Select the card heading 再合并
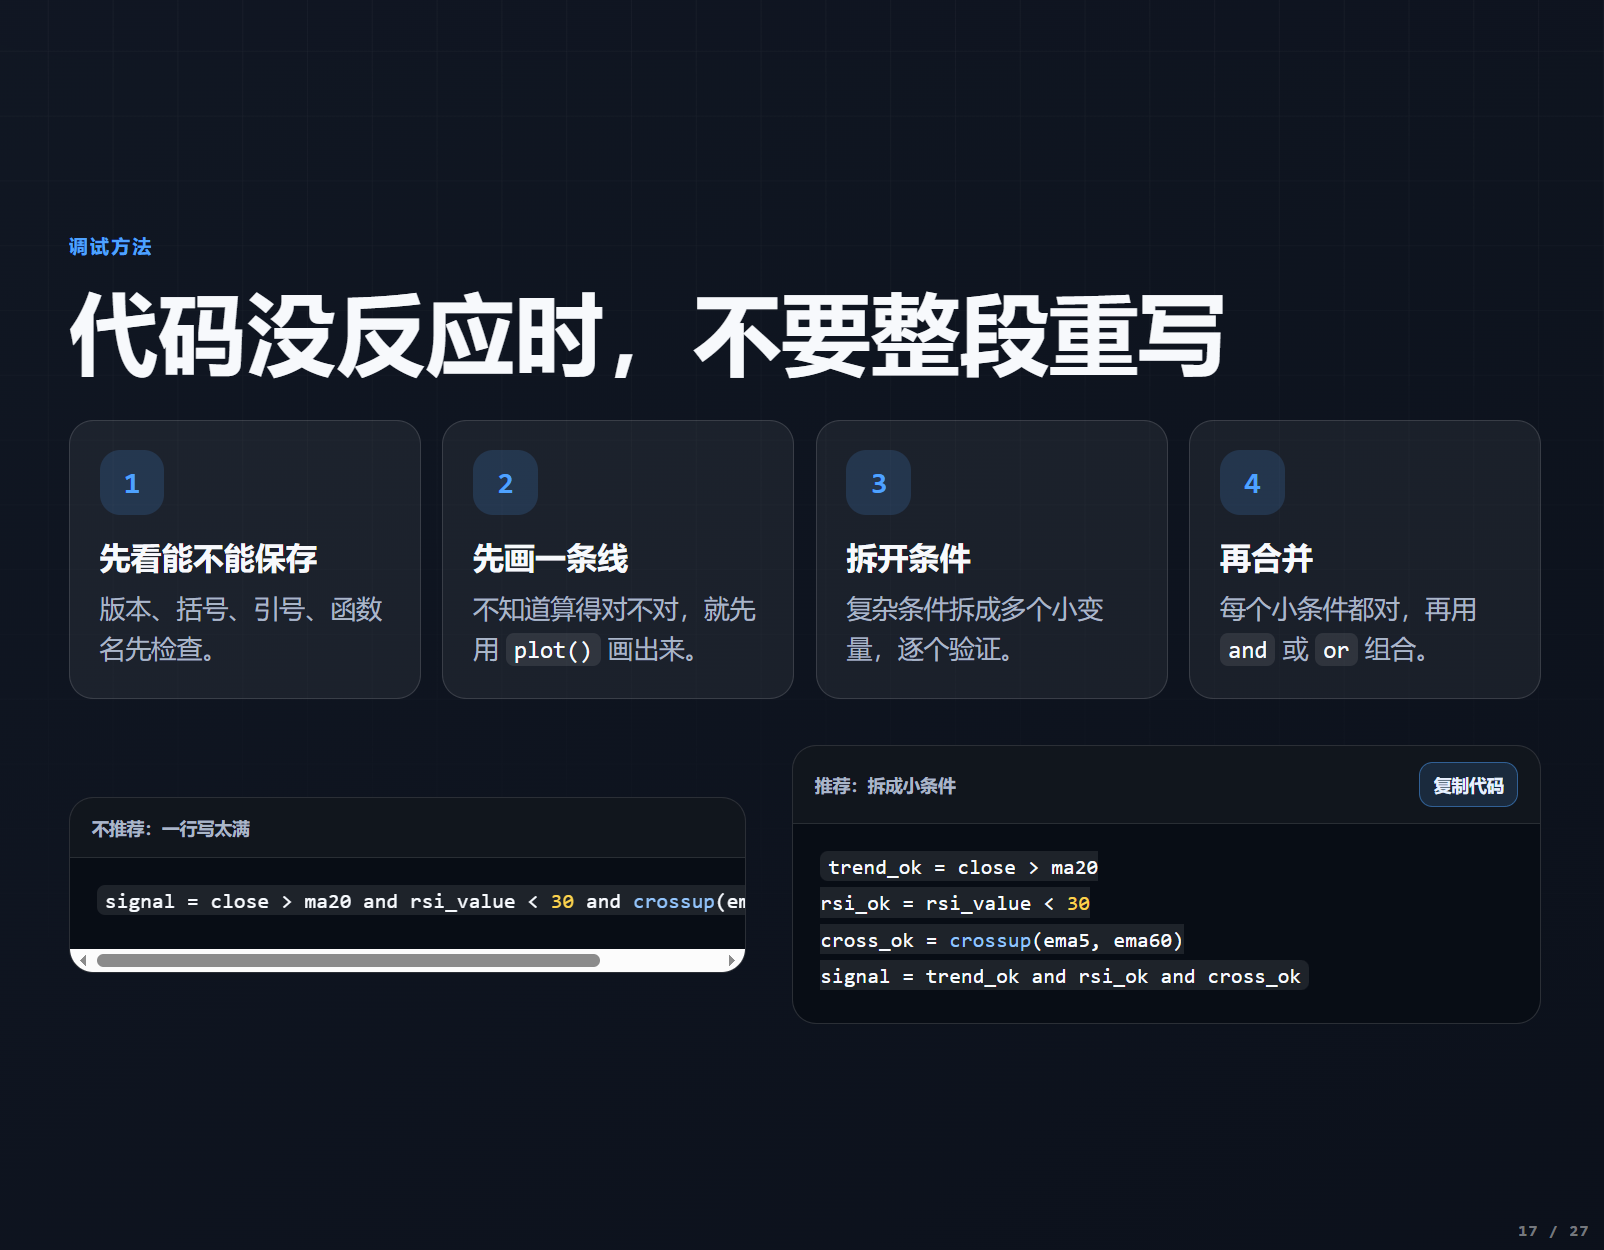The height and width of the screenshot is (1250, 1604). (x=1266, y=558)
